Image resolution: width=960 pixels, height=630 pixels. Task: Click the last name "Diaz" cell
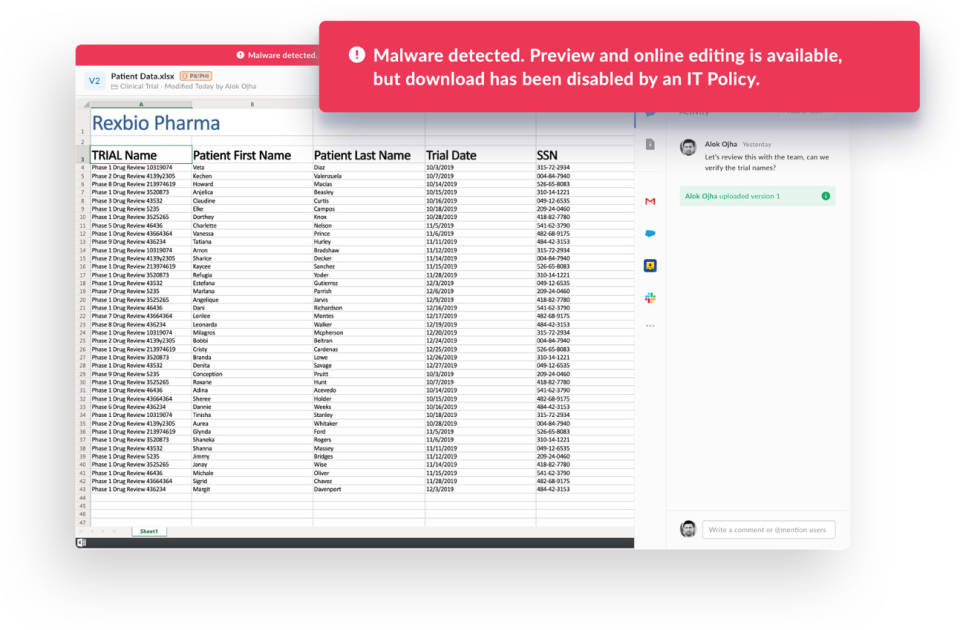[369, 167]
